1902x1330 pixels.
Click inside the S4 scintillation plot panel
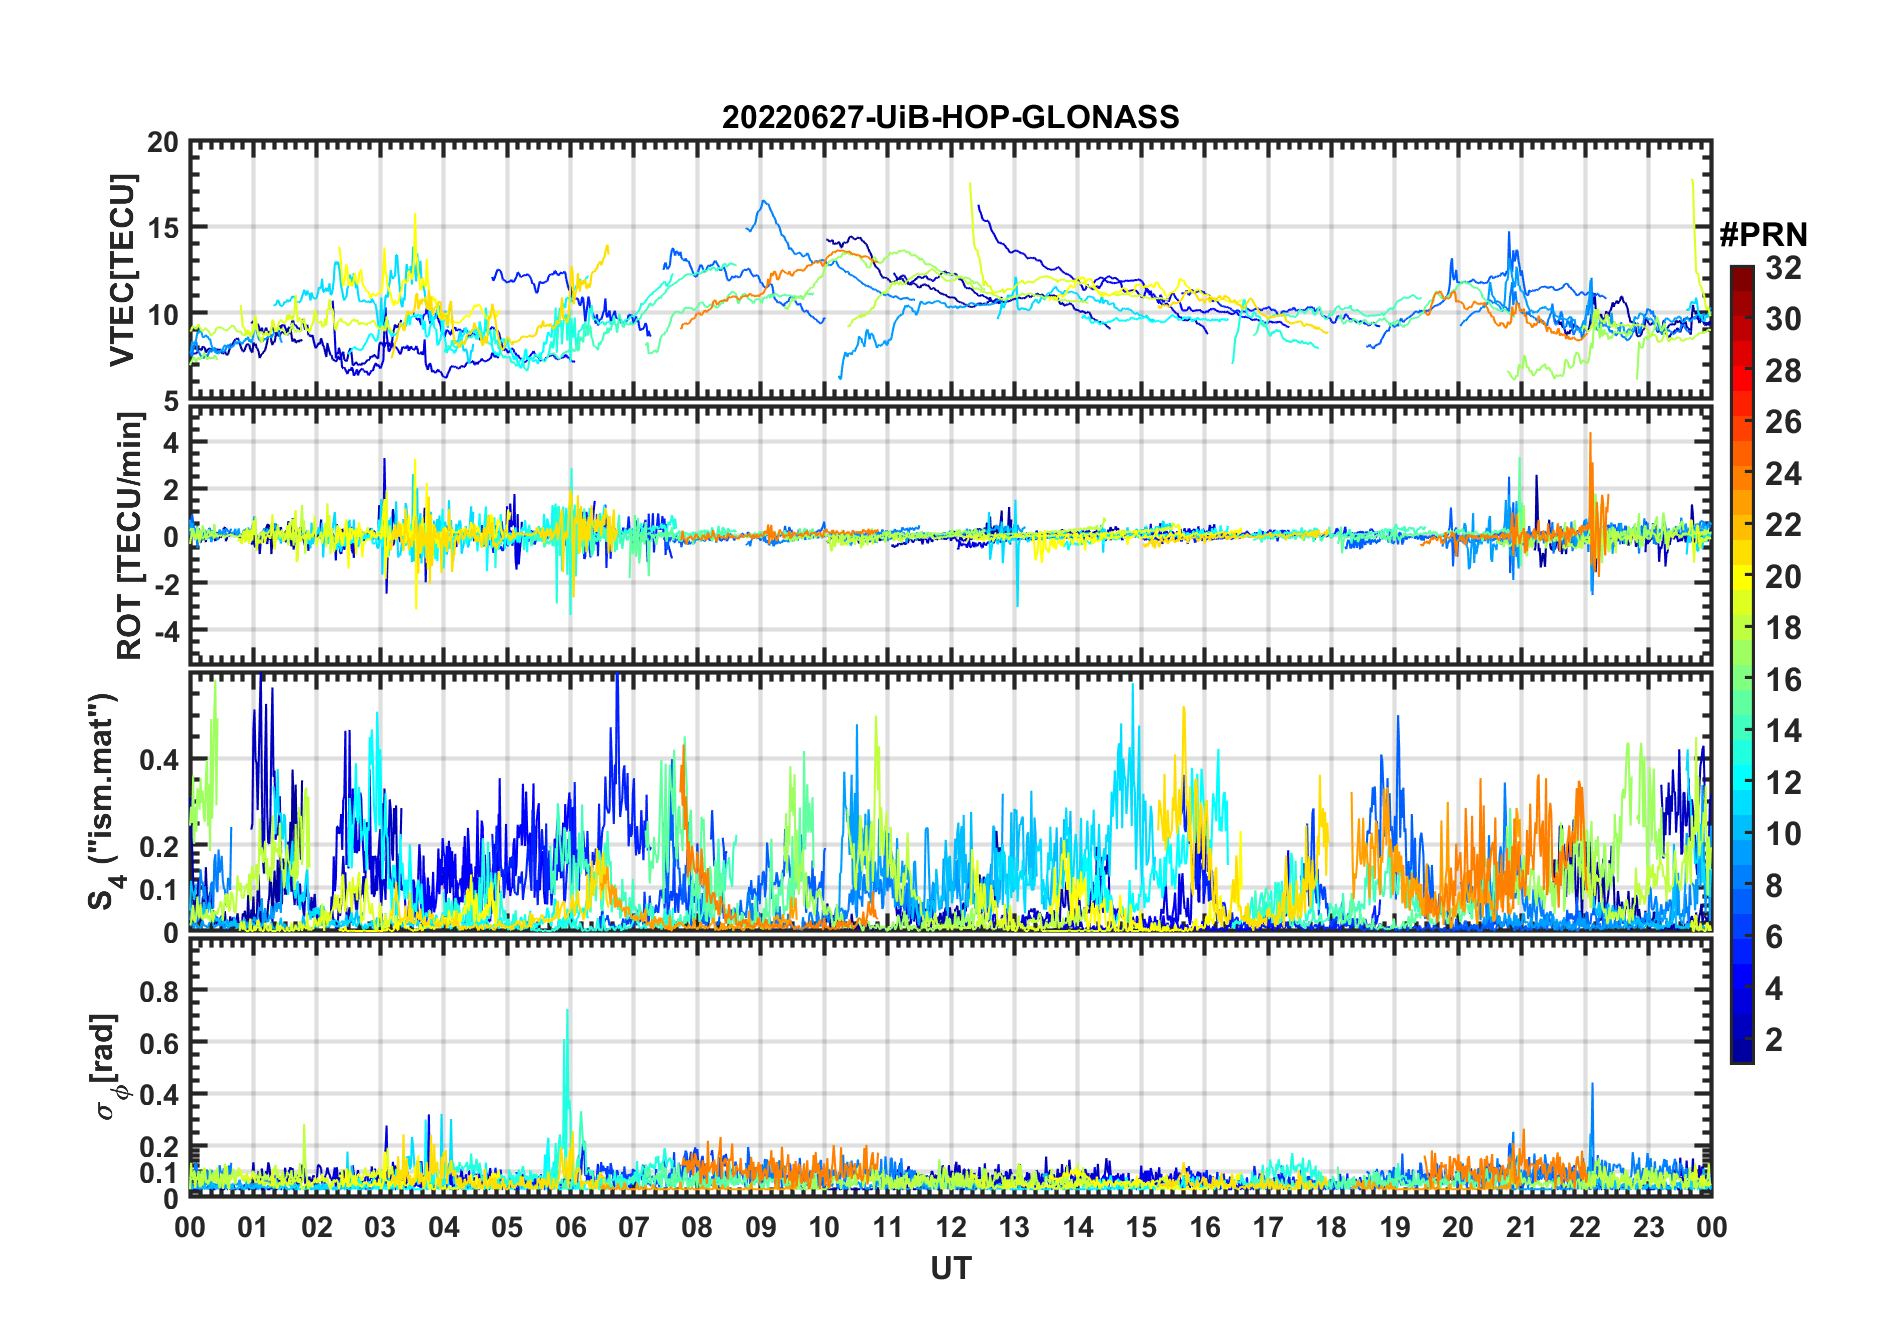(950, 801)
